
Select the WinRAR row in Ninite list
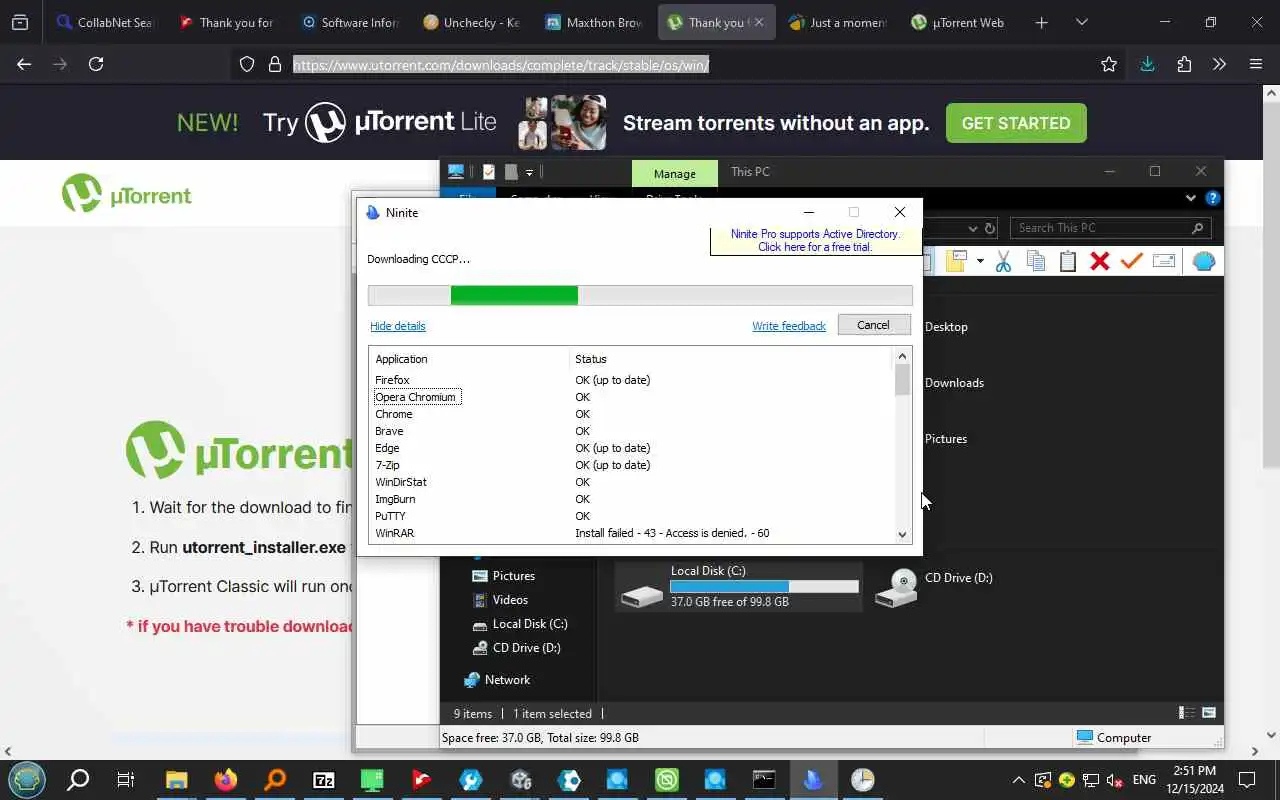pos(632,533)
